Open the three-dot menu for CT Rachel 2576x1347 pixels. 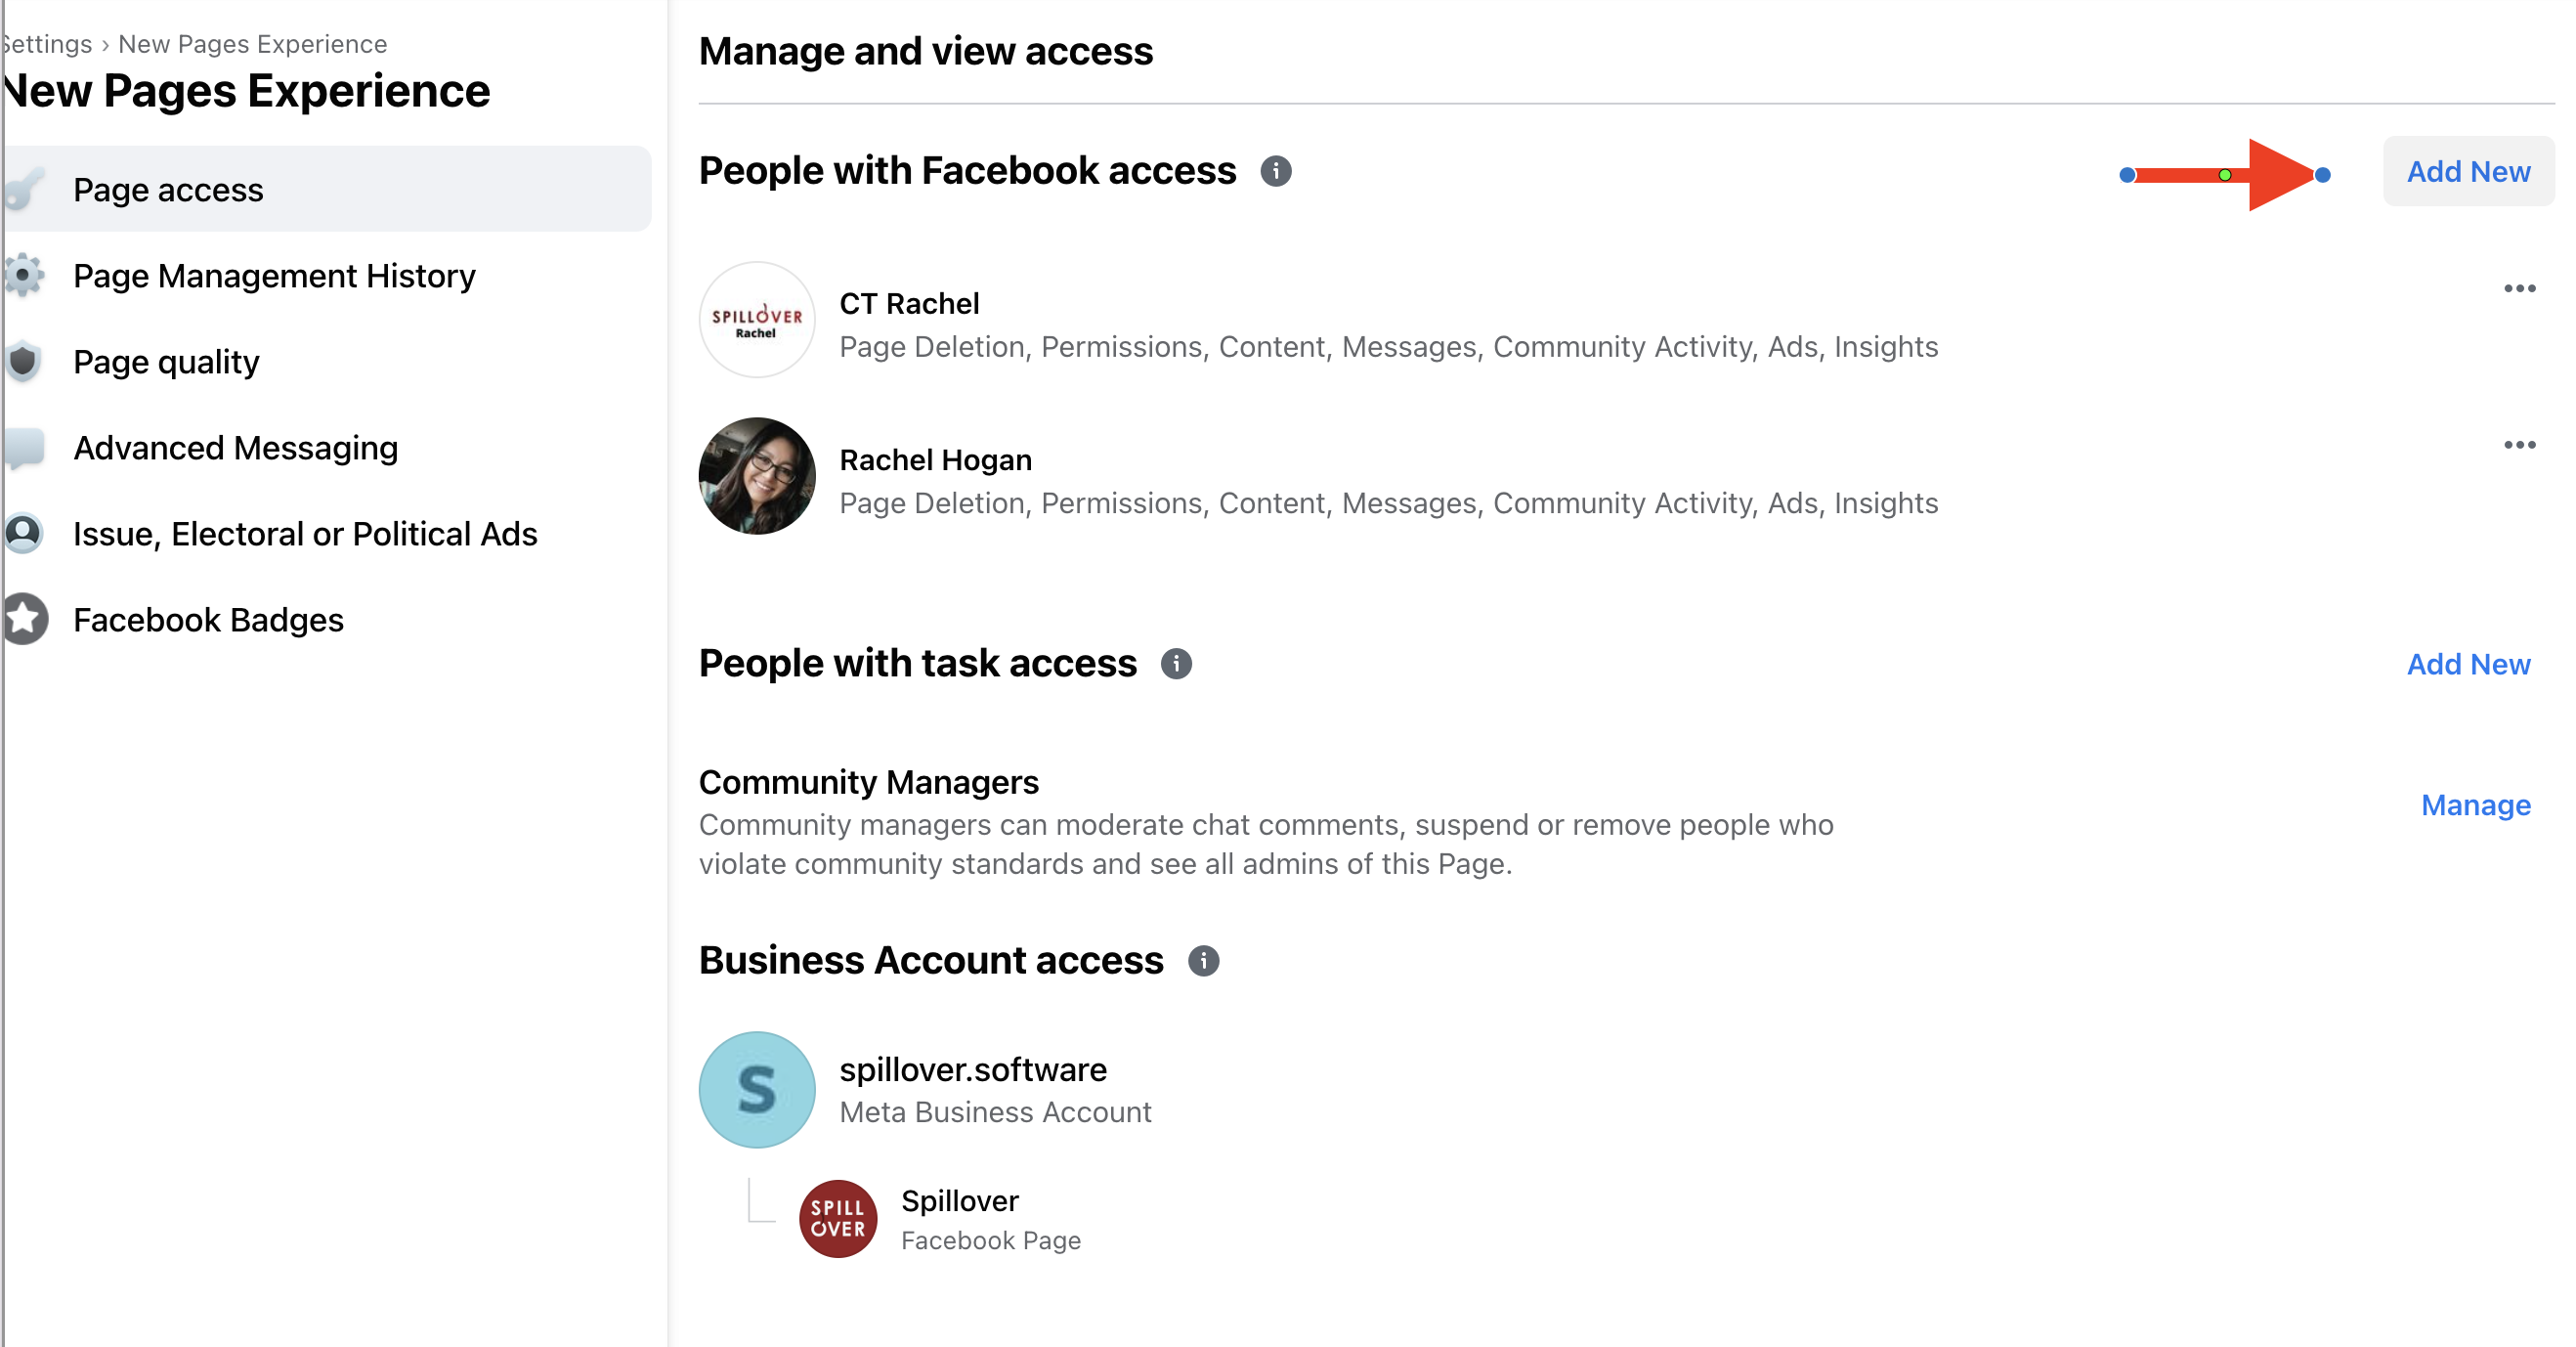[x=2519, y=289]
